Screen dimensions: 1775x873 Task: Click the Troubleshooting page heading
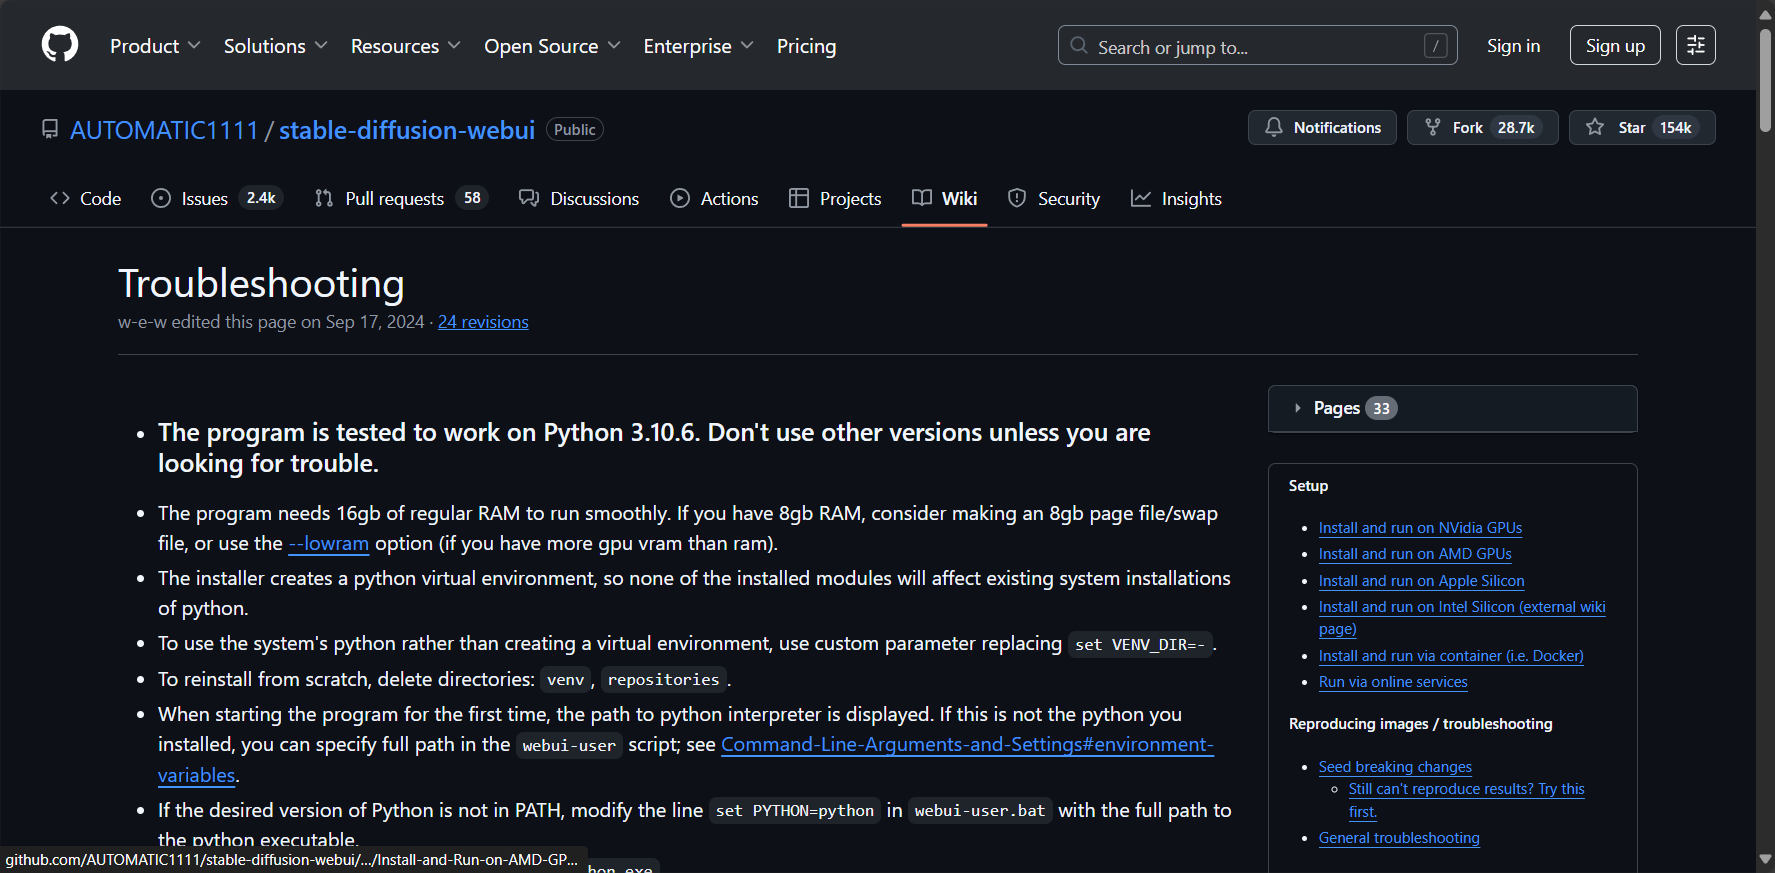tap(261, 284)
